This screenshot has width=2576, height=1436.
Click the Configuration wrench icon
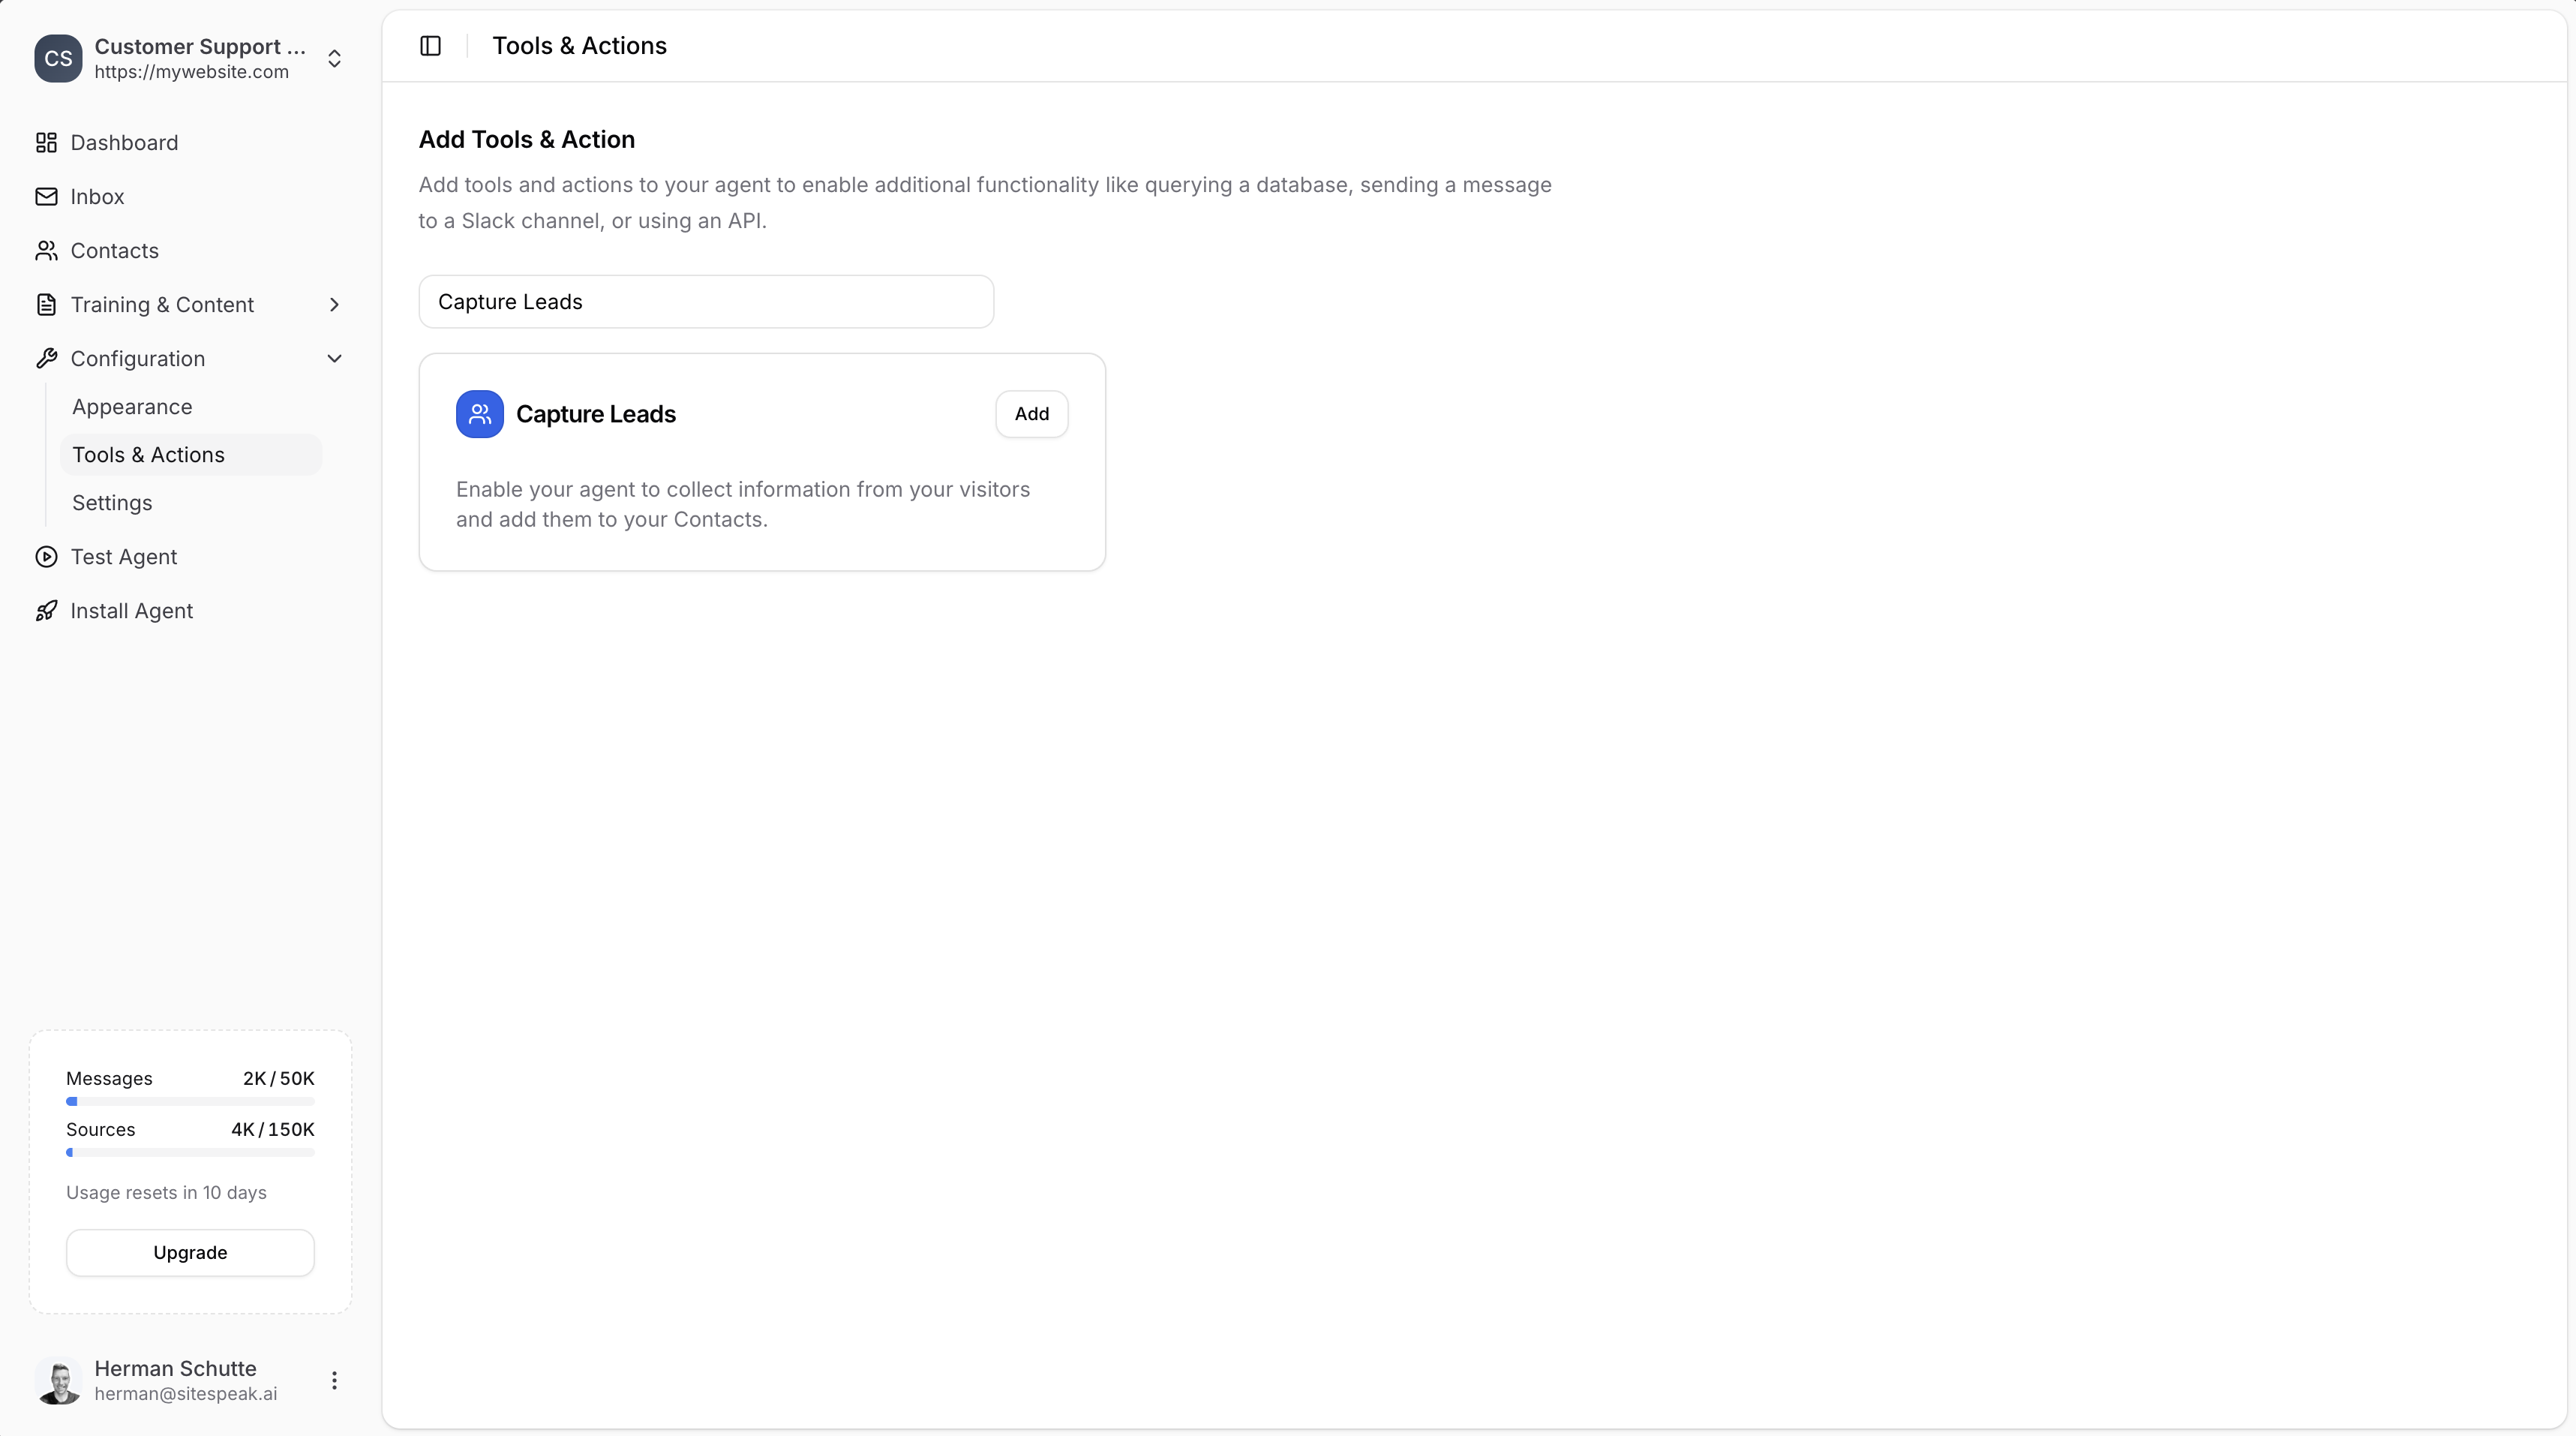pos(46,359)
